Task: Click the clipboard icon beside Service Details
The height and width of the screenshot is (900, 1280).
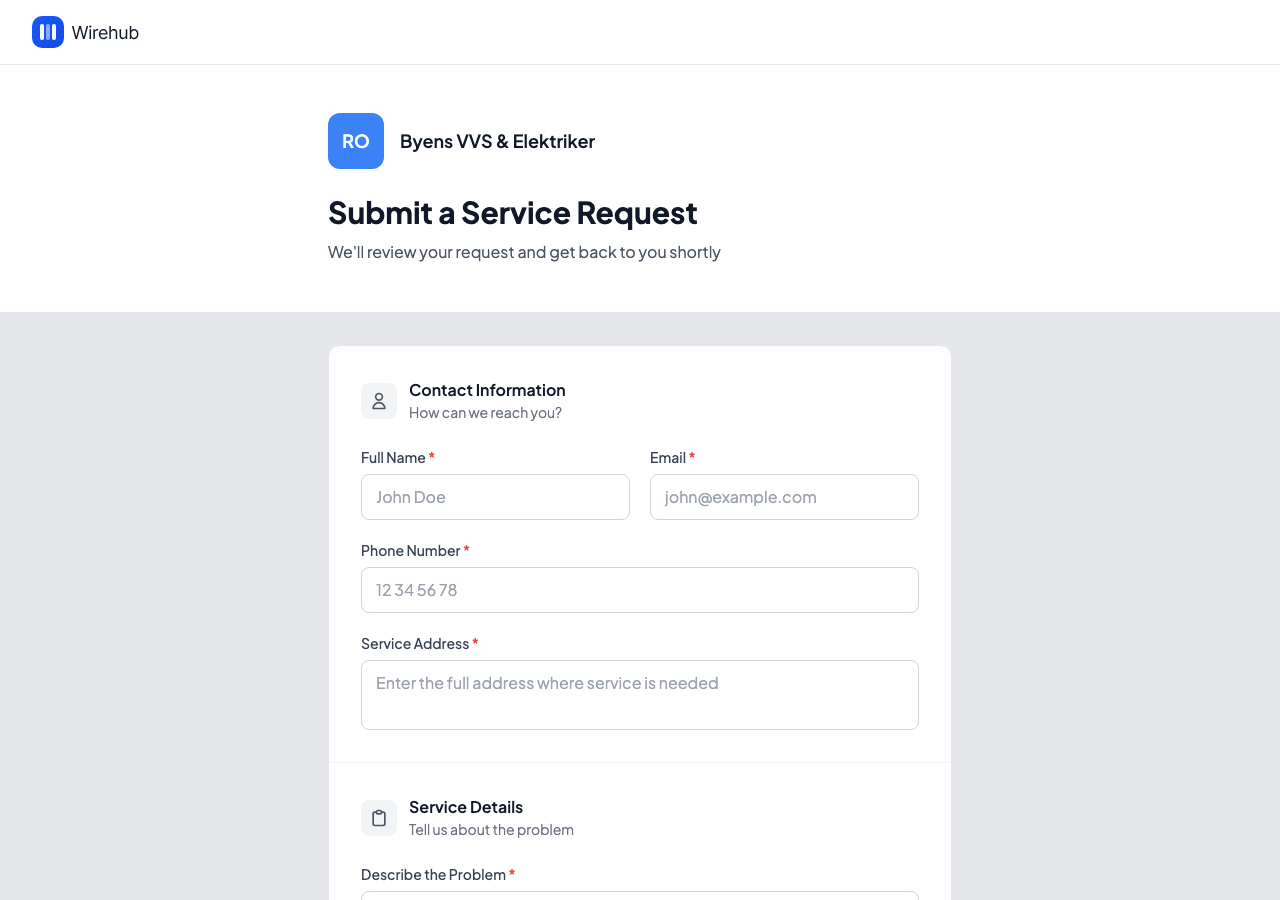Action: point(379,818)
